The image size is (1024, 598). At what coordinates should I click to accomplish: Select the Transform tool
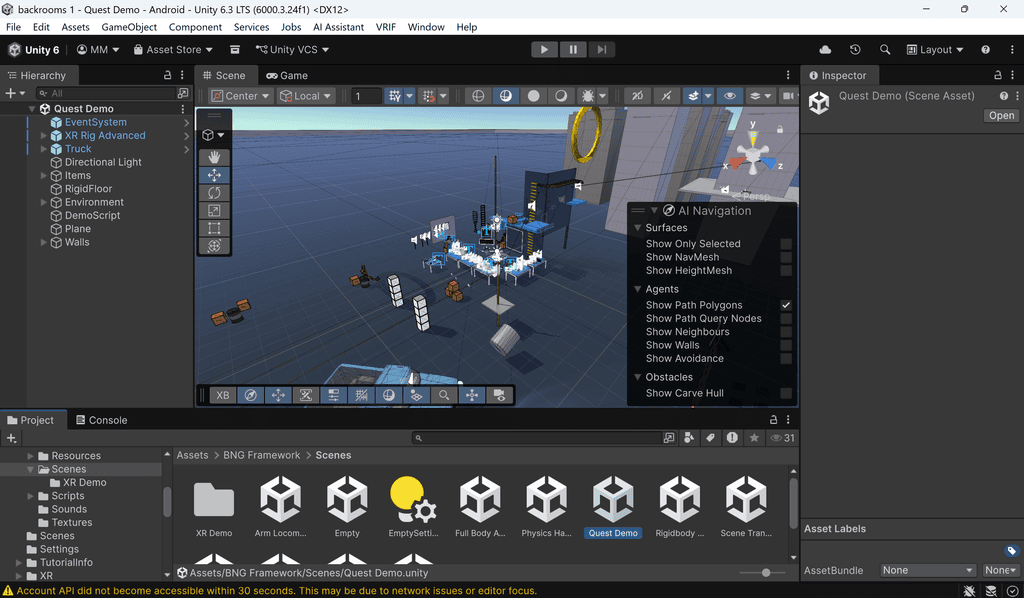pos(214,245)
